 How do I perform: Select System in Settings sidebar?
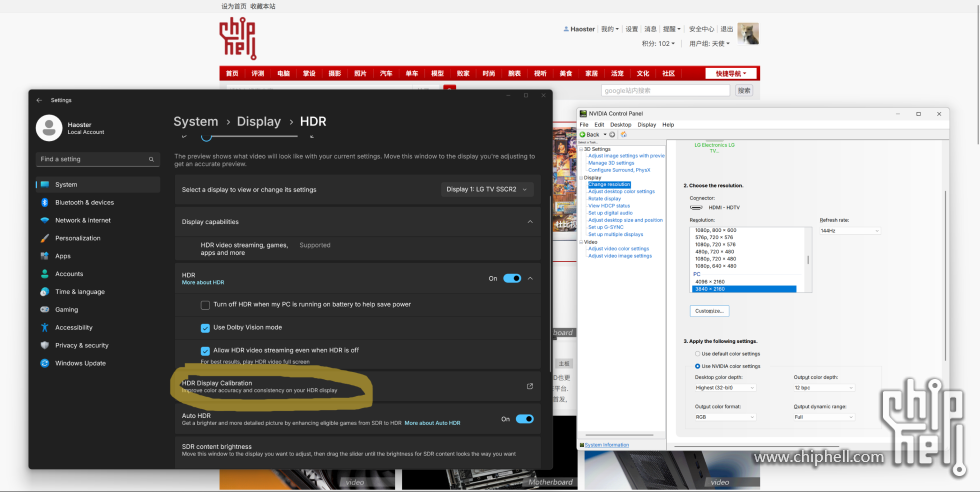coord(98,184)
